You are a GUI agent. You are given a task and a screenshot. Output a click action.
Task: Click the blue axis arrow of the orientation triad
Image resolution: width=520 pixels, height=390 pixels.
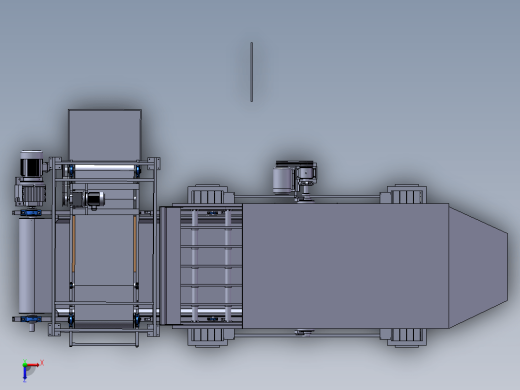pos(25,374)
